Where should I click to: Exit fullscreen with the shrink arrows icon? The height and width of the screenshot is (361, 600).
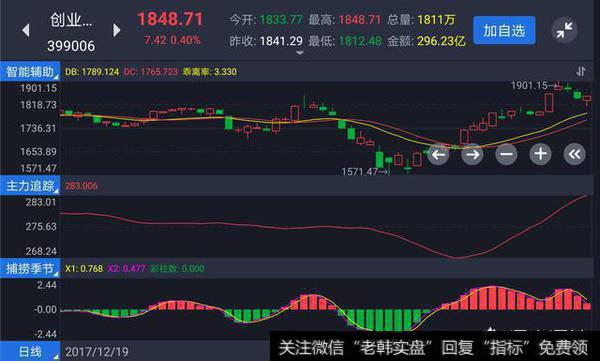564,30
